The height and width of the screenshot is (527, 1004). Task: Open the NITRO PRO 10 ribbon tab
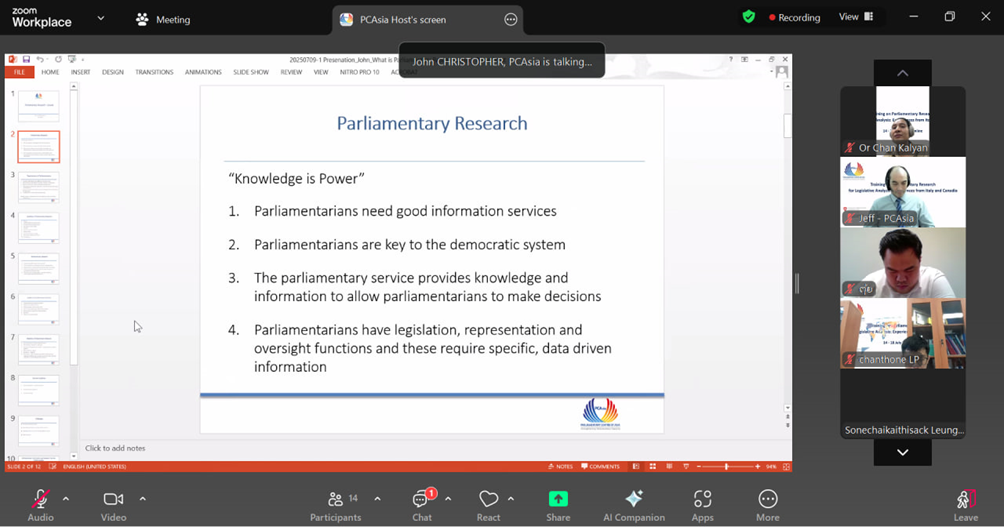tap(359, 72)
